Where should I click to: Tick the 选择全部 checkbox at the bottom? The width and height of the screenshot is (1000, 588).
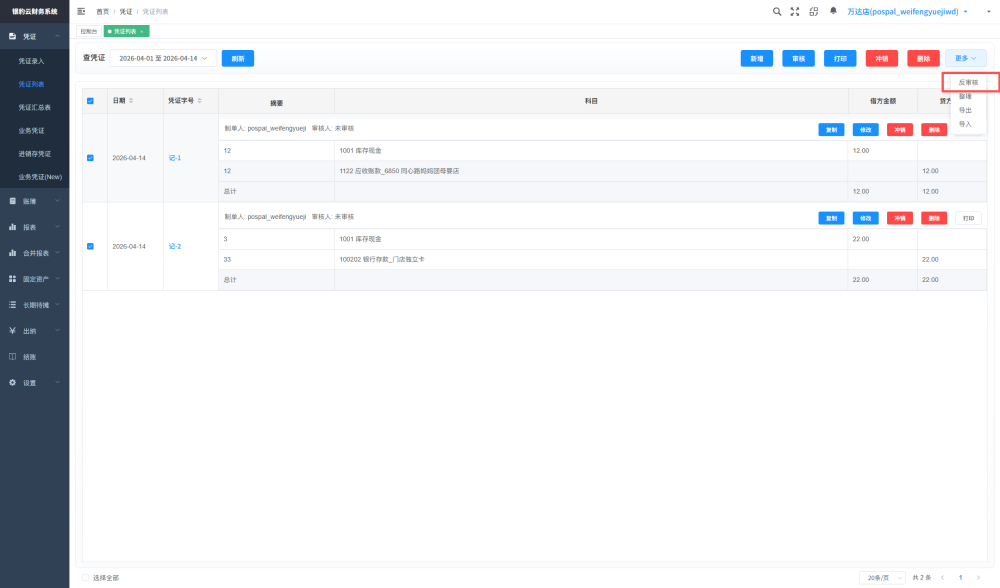point(85,578)
